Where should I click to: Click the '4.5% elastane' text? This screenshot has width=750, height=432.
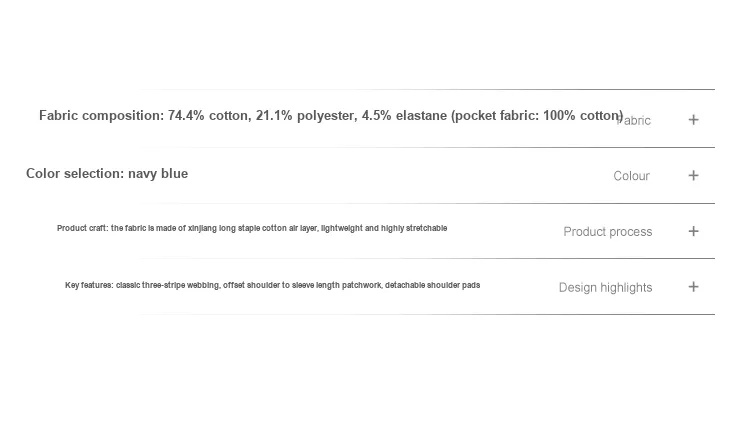point(404,116)
